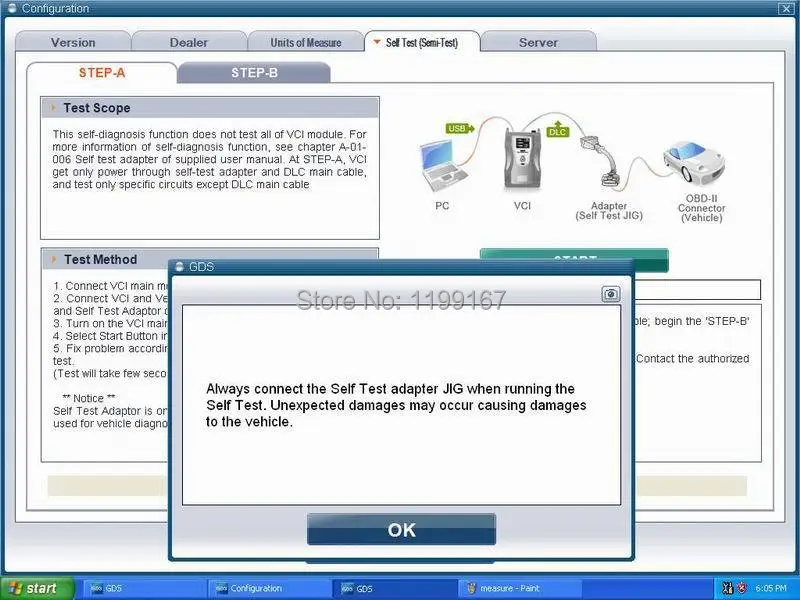This screenshot has height=600, width=800.
Task: Click the GDS dialog title bar
Action: click(x=401, y=267)
